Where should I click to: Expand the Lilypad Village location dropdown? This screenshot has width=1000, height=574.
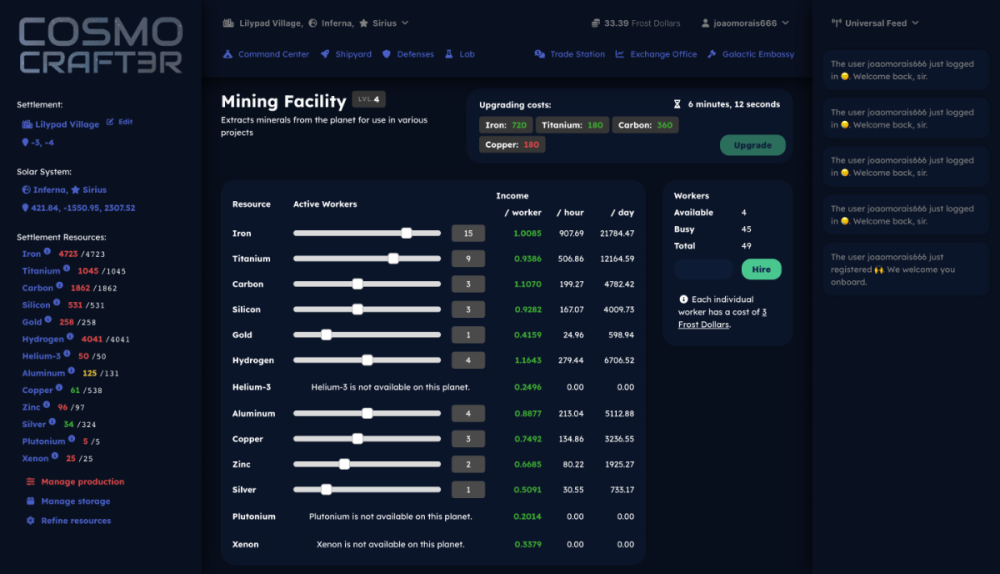(404, 22)
